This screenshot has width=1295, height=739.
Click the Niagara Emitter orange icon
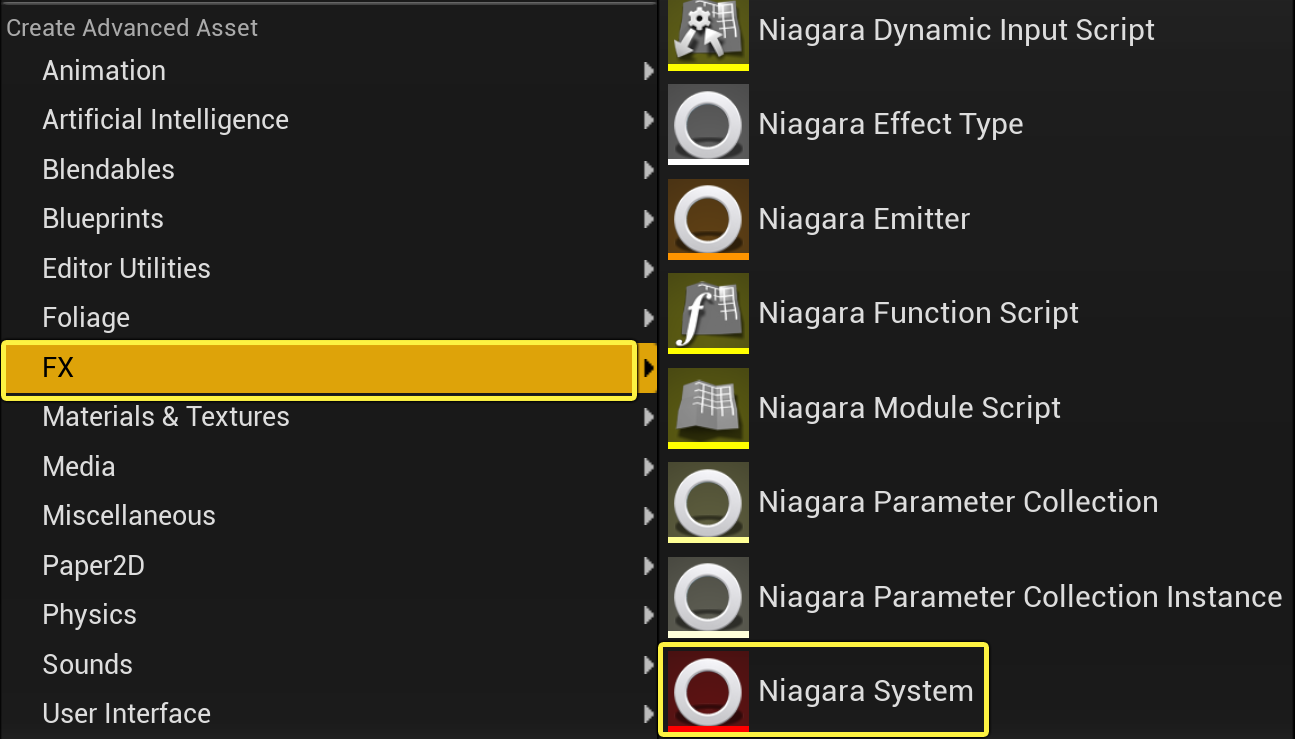(x=708, y=219)
